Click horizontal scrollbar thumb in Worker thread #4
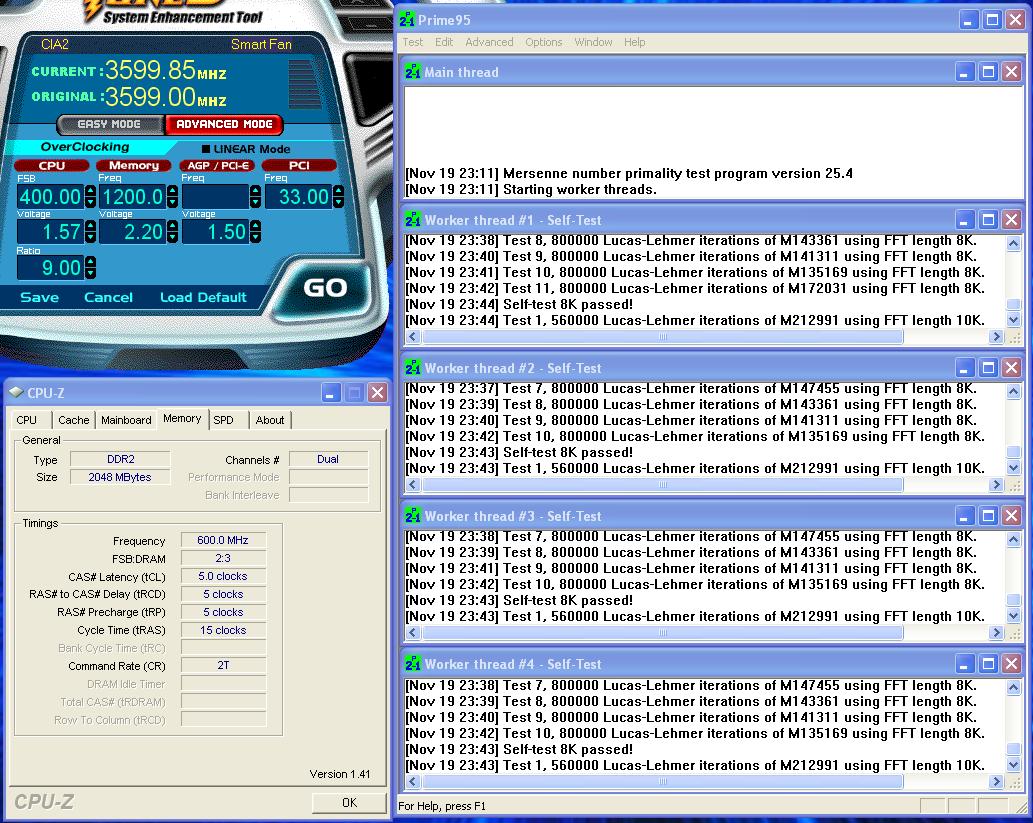 [663, 781]
